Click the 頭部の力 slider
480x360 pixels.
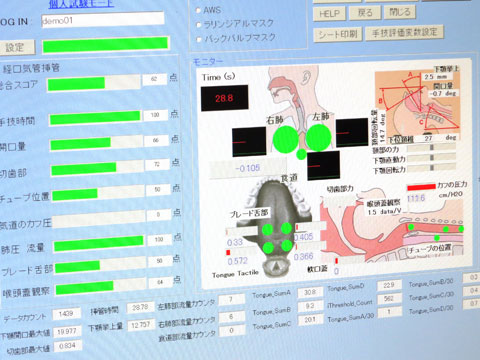[432, 147]
